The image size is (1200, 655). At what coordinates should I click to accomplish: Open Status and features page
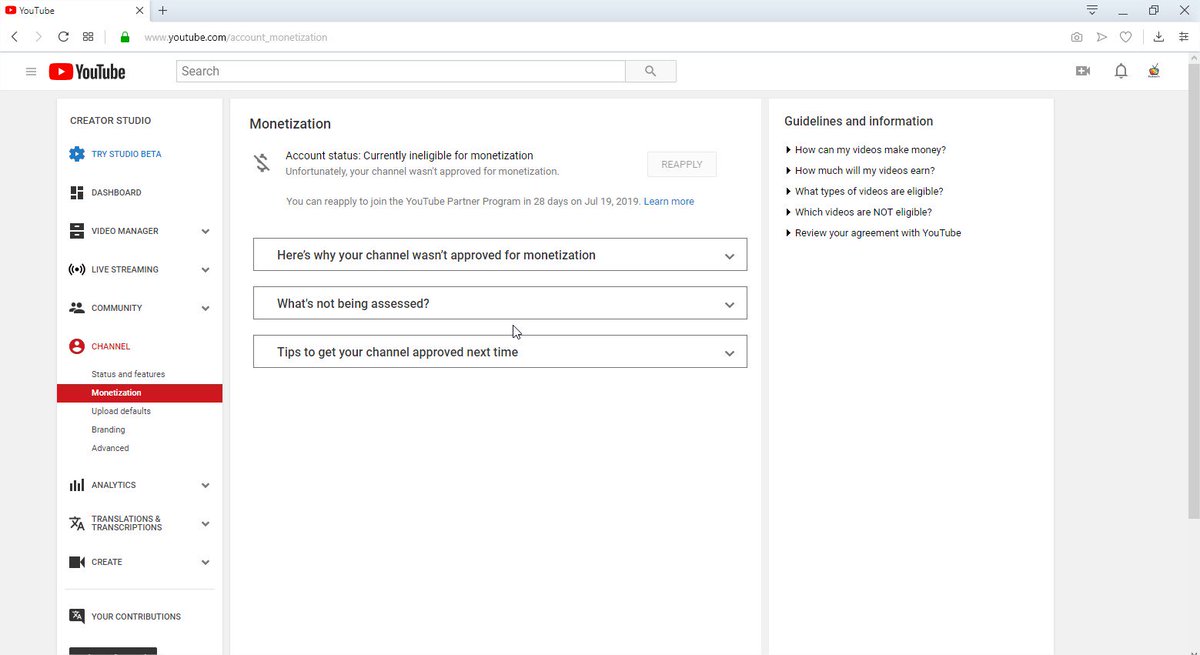128,374
